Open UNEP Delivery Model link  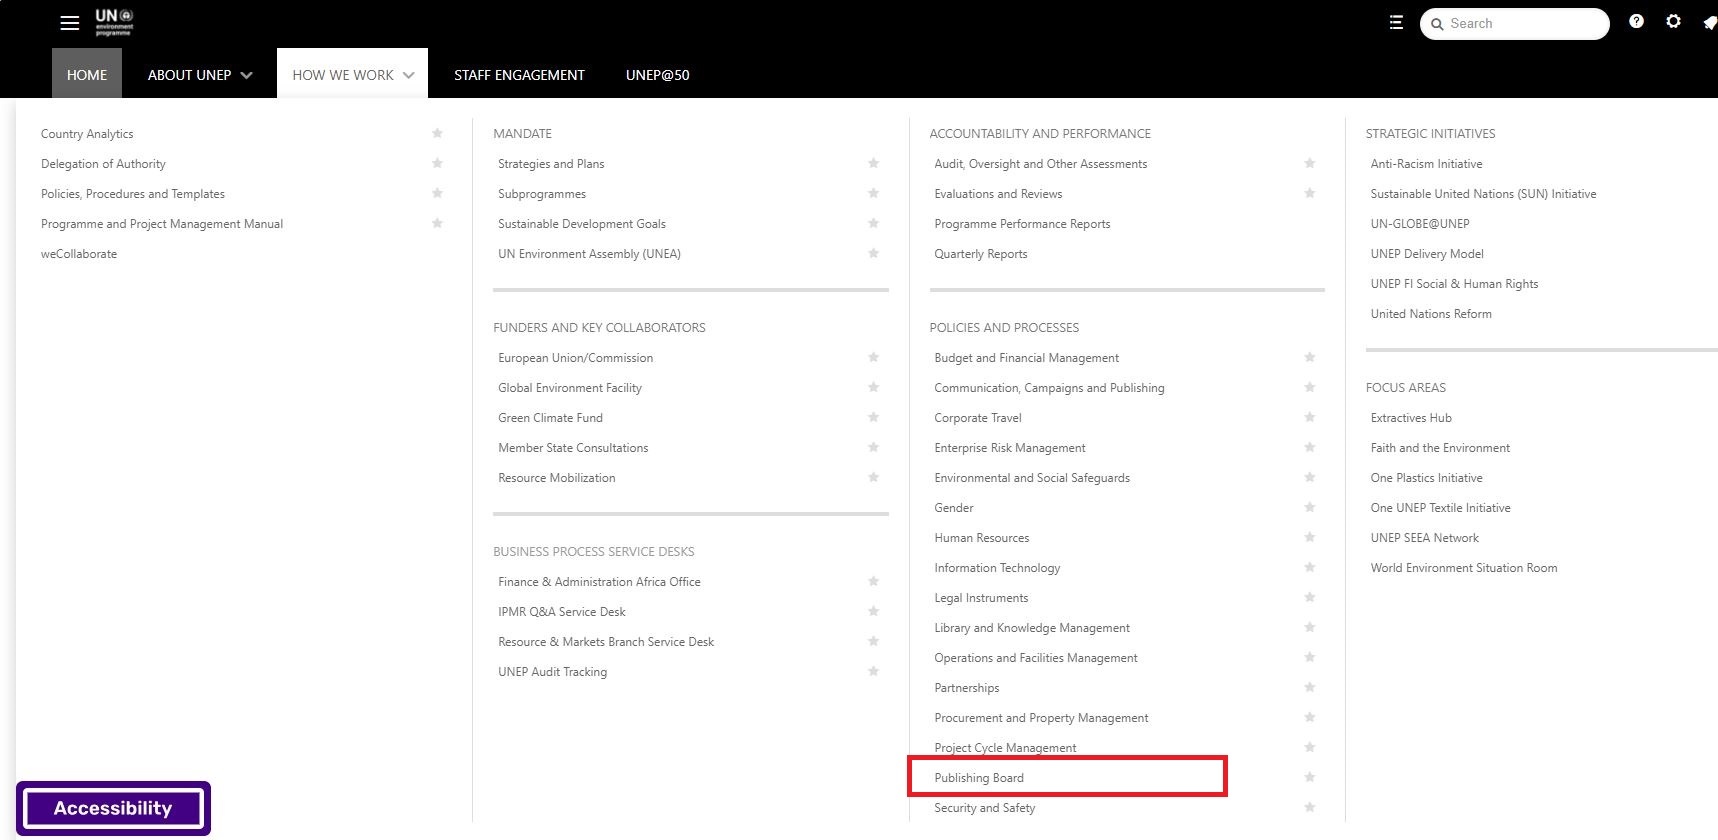1427,254
